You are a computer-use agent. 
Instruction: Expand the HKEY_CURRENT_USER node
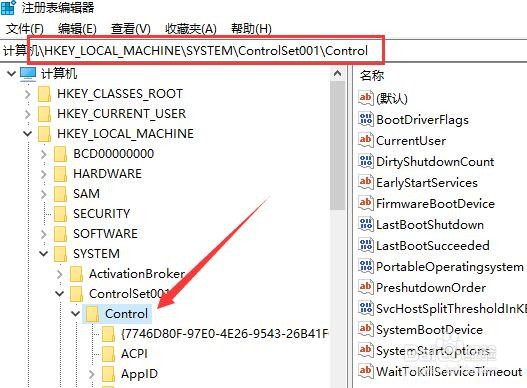click(x=28, y=114)
